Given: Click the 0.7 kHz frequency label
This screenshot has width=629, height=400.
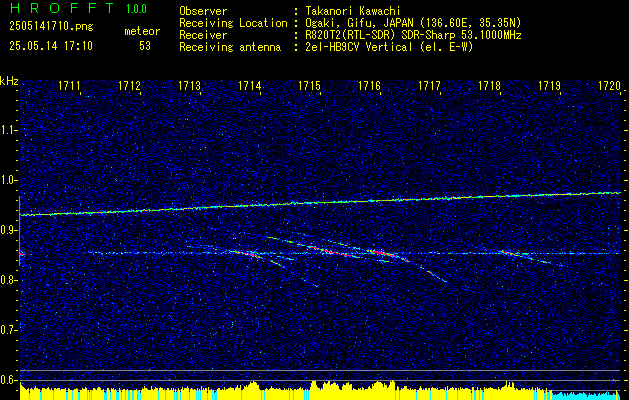Looking at the screenshot, I should point(9,330).
